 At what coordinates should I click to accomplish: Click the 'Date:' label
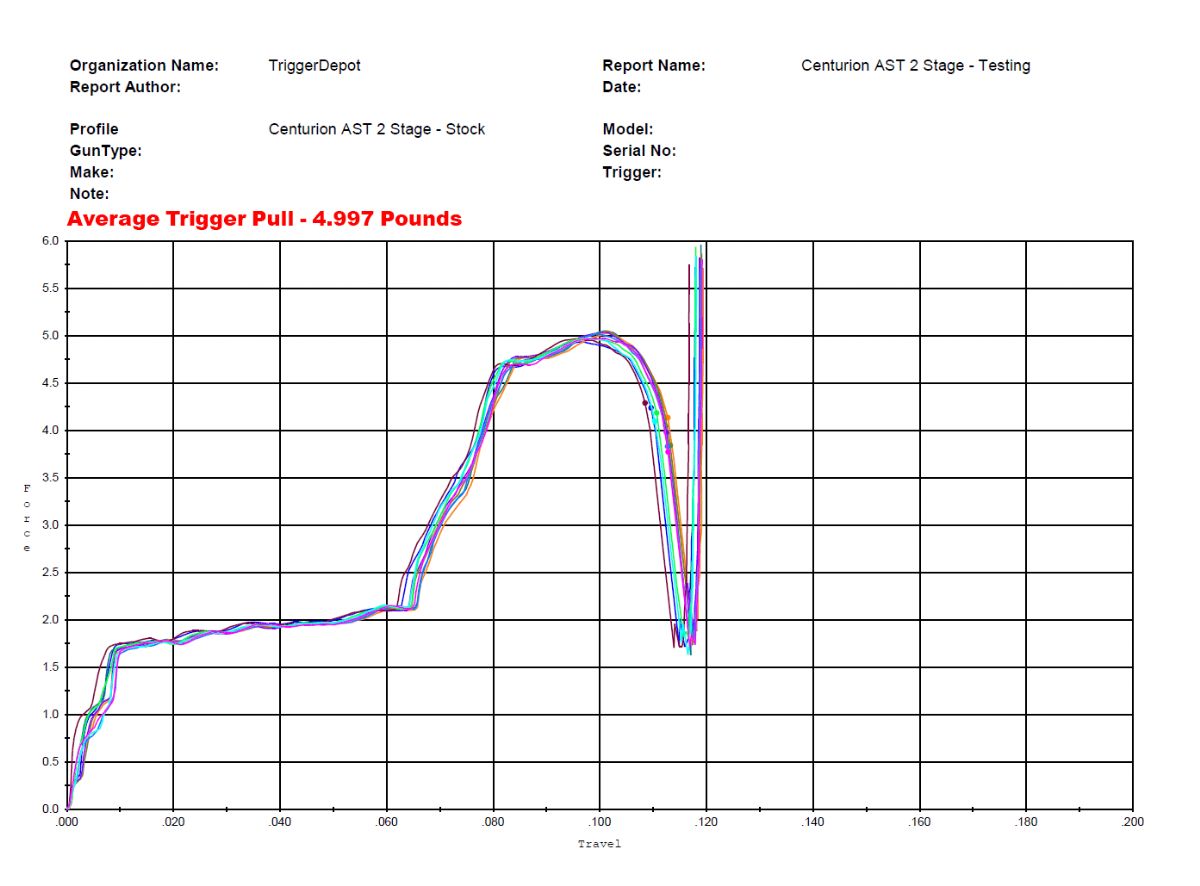tap(622, 87)
